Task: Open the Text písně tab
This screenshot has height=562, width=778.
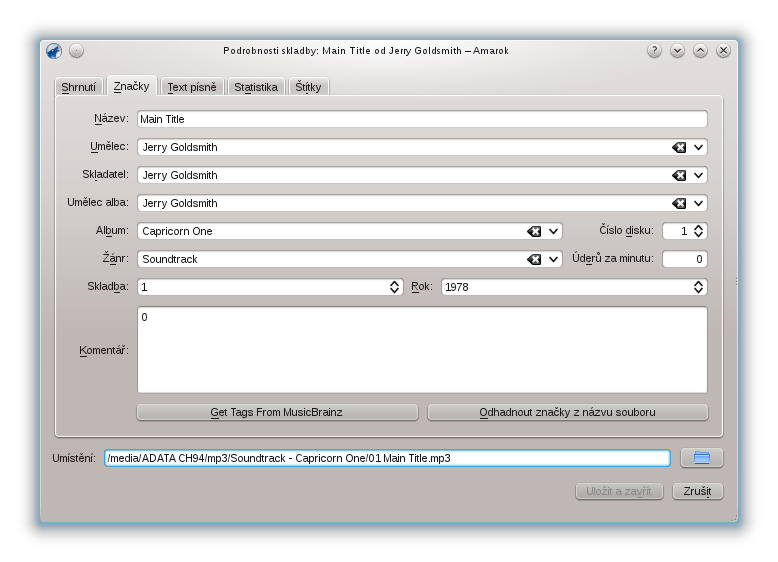Action: tap(192, 87)
